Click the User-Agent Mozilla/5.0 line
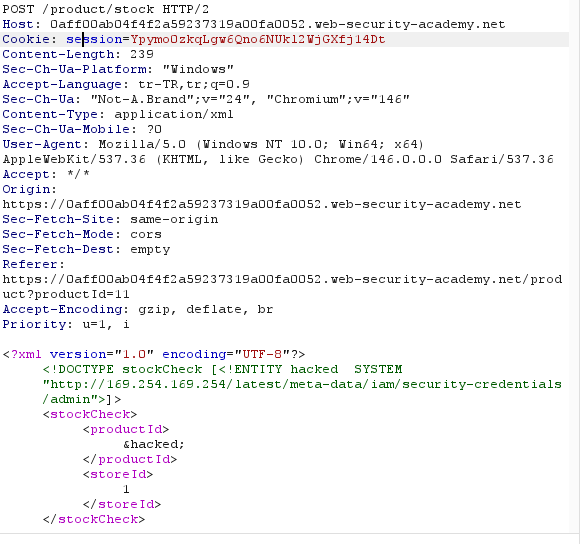This screenshot has height=544, width=580. (x=213, y=144)
